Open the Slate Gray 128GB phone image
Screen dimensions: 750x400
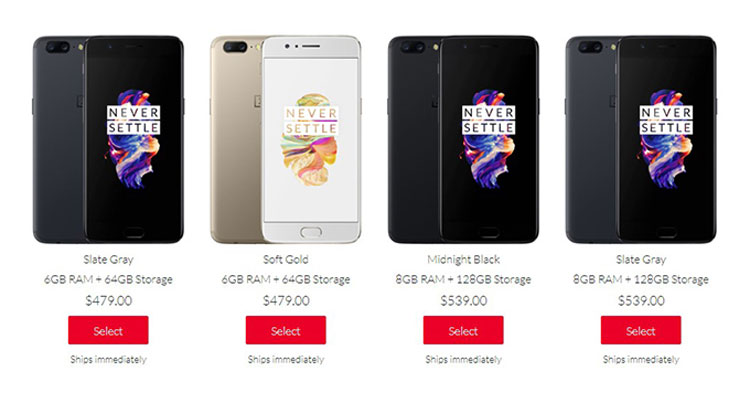(x=640, y=139)
